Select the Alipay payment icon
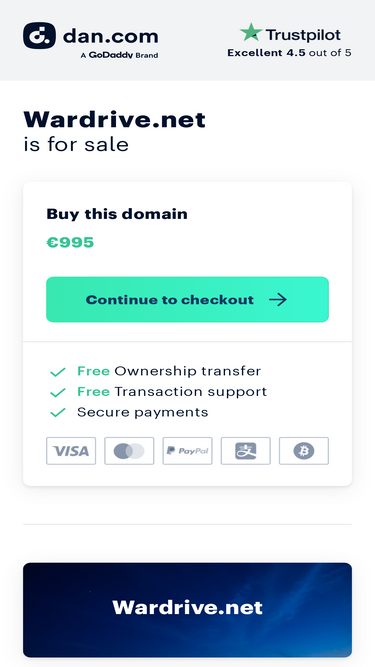 (246, 451)
